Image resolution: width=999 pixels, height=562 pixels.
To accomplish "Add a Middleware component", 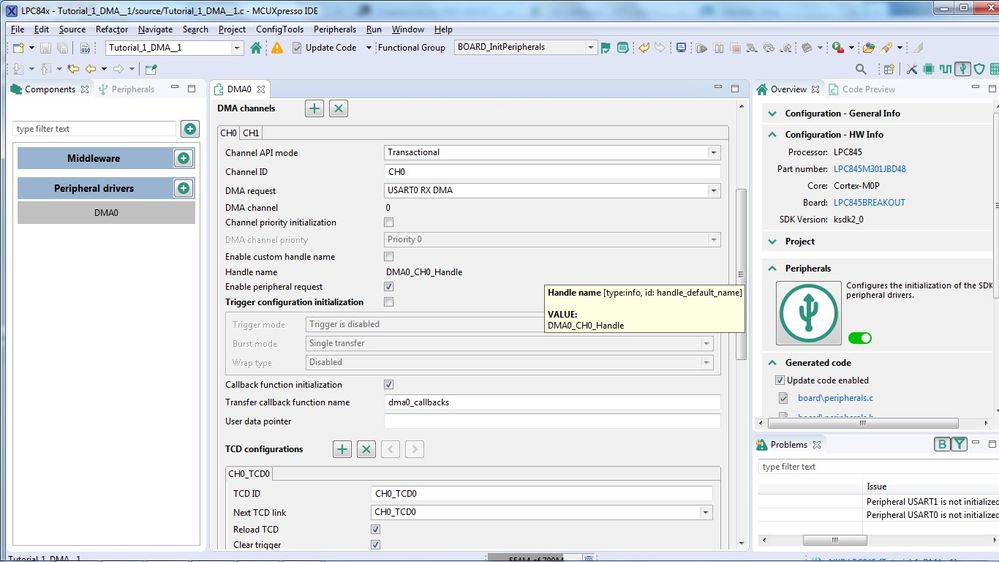I will (183, 158).
